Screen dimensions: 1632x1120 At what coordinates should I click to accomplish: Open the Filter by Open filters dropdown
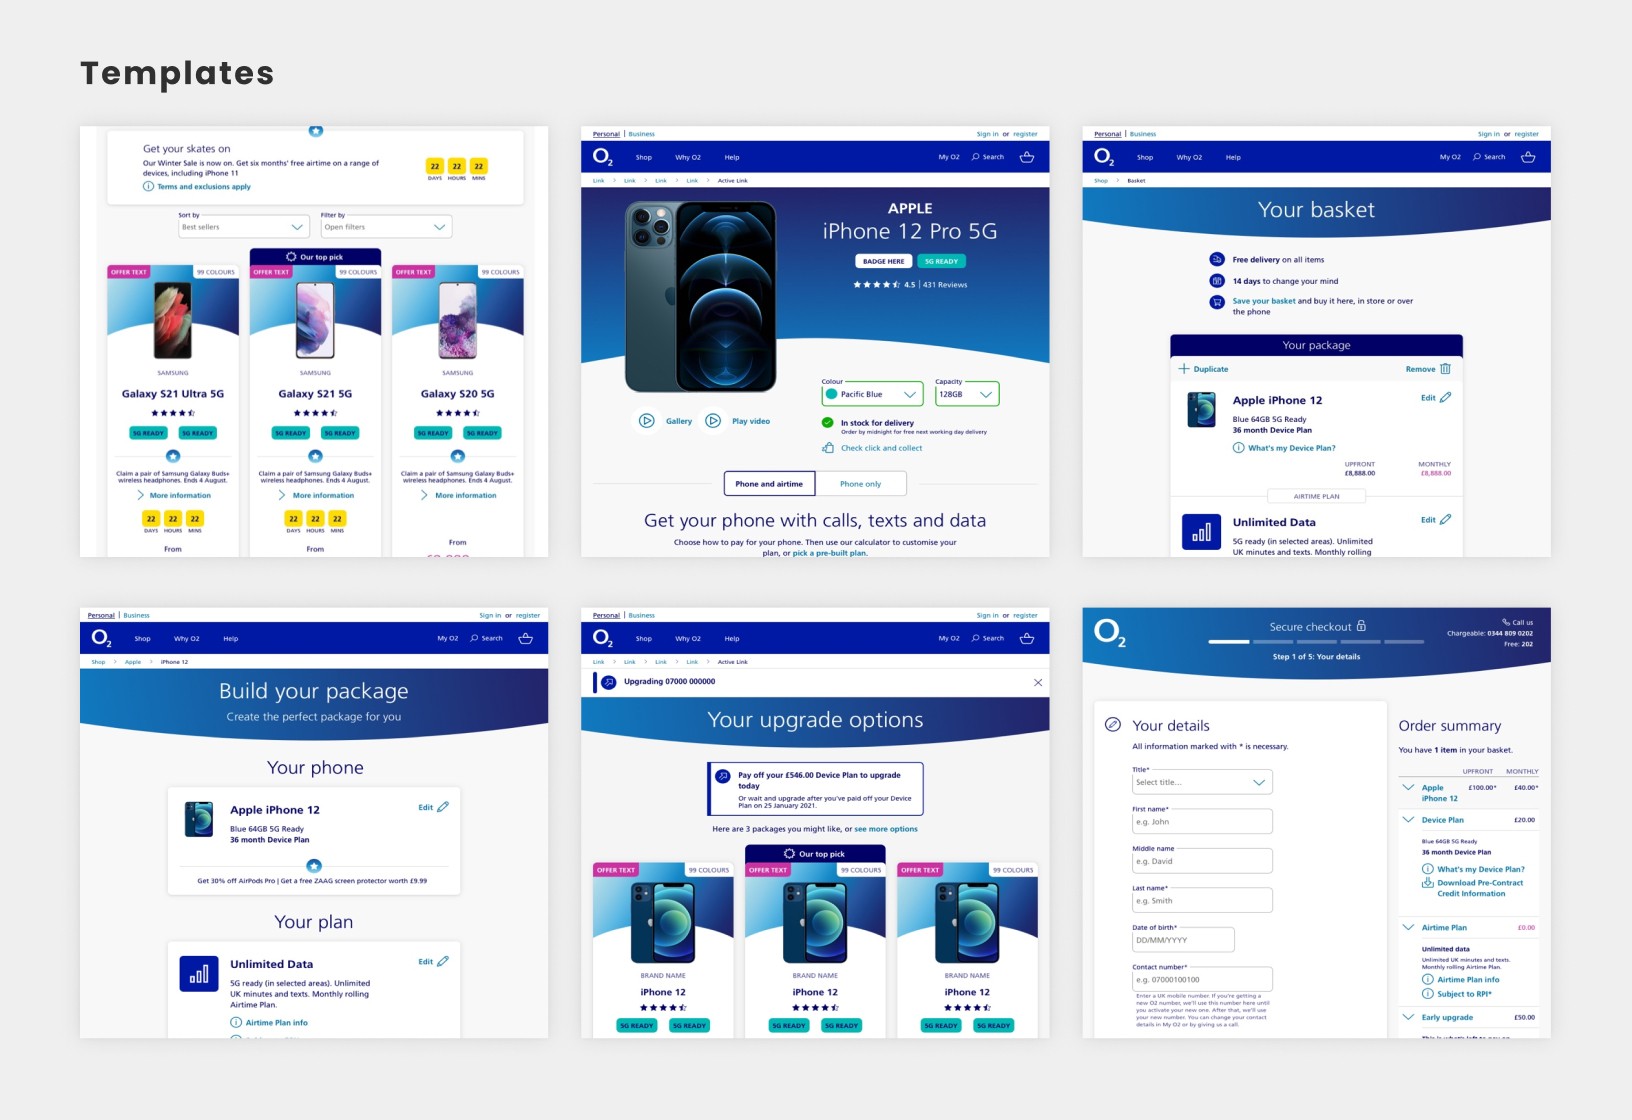click(386, 227)
